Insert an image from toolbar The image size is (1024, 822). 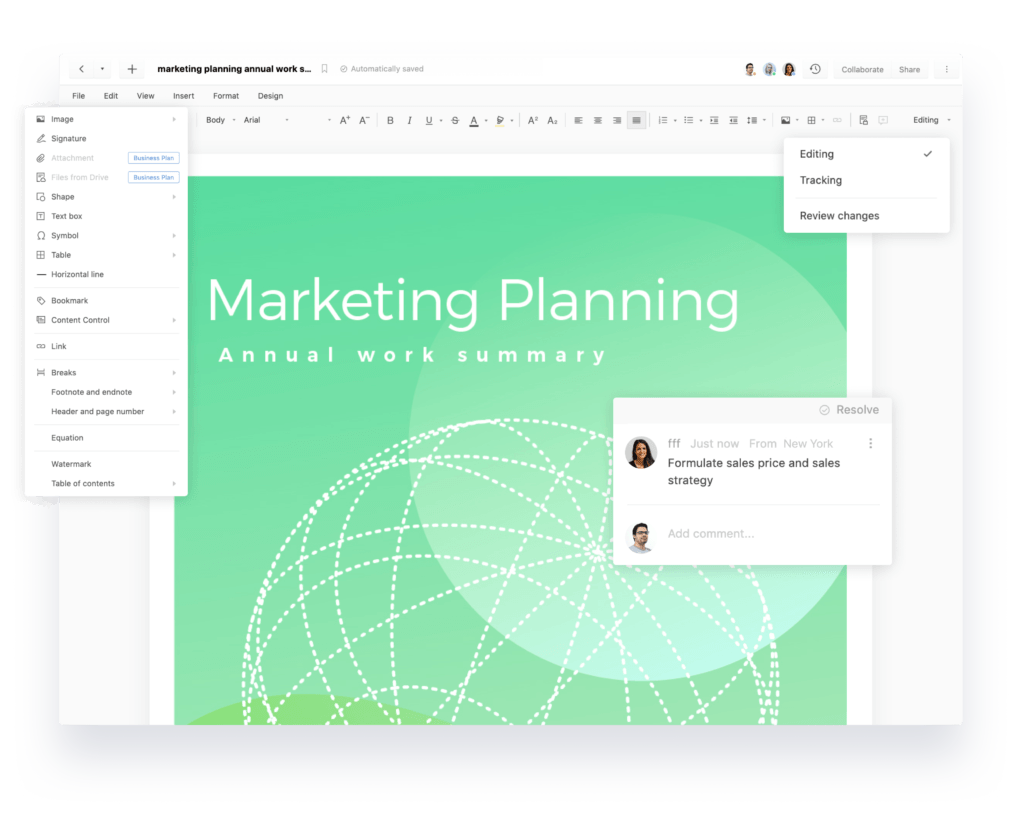[x=786, y=120]
